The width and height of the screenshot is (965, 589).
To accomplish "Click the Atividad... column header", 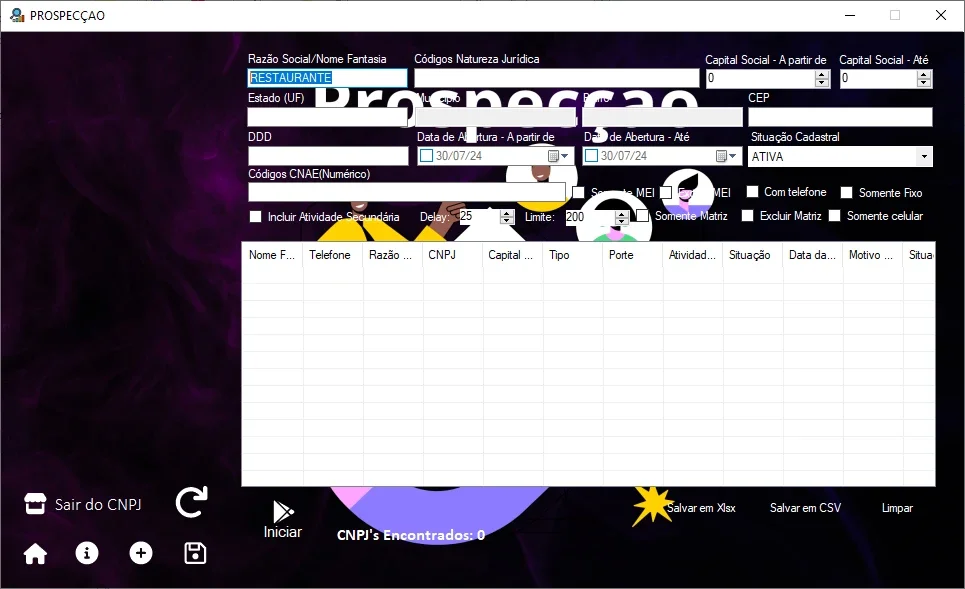I will tap(692, 255).
